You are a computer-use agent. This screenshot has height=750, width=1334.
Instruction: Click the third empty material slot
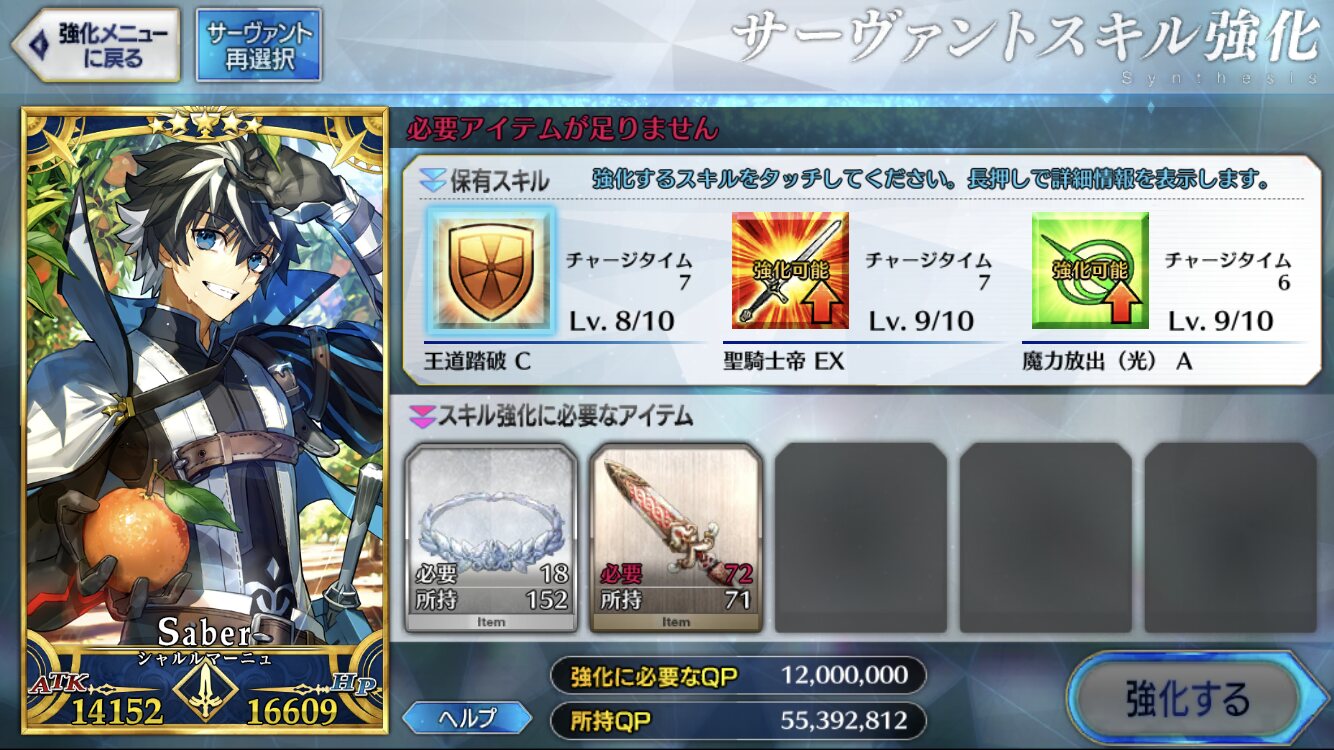coord(861,538)
